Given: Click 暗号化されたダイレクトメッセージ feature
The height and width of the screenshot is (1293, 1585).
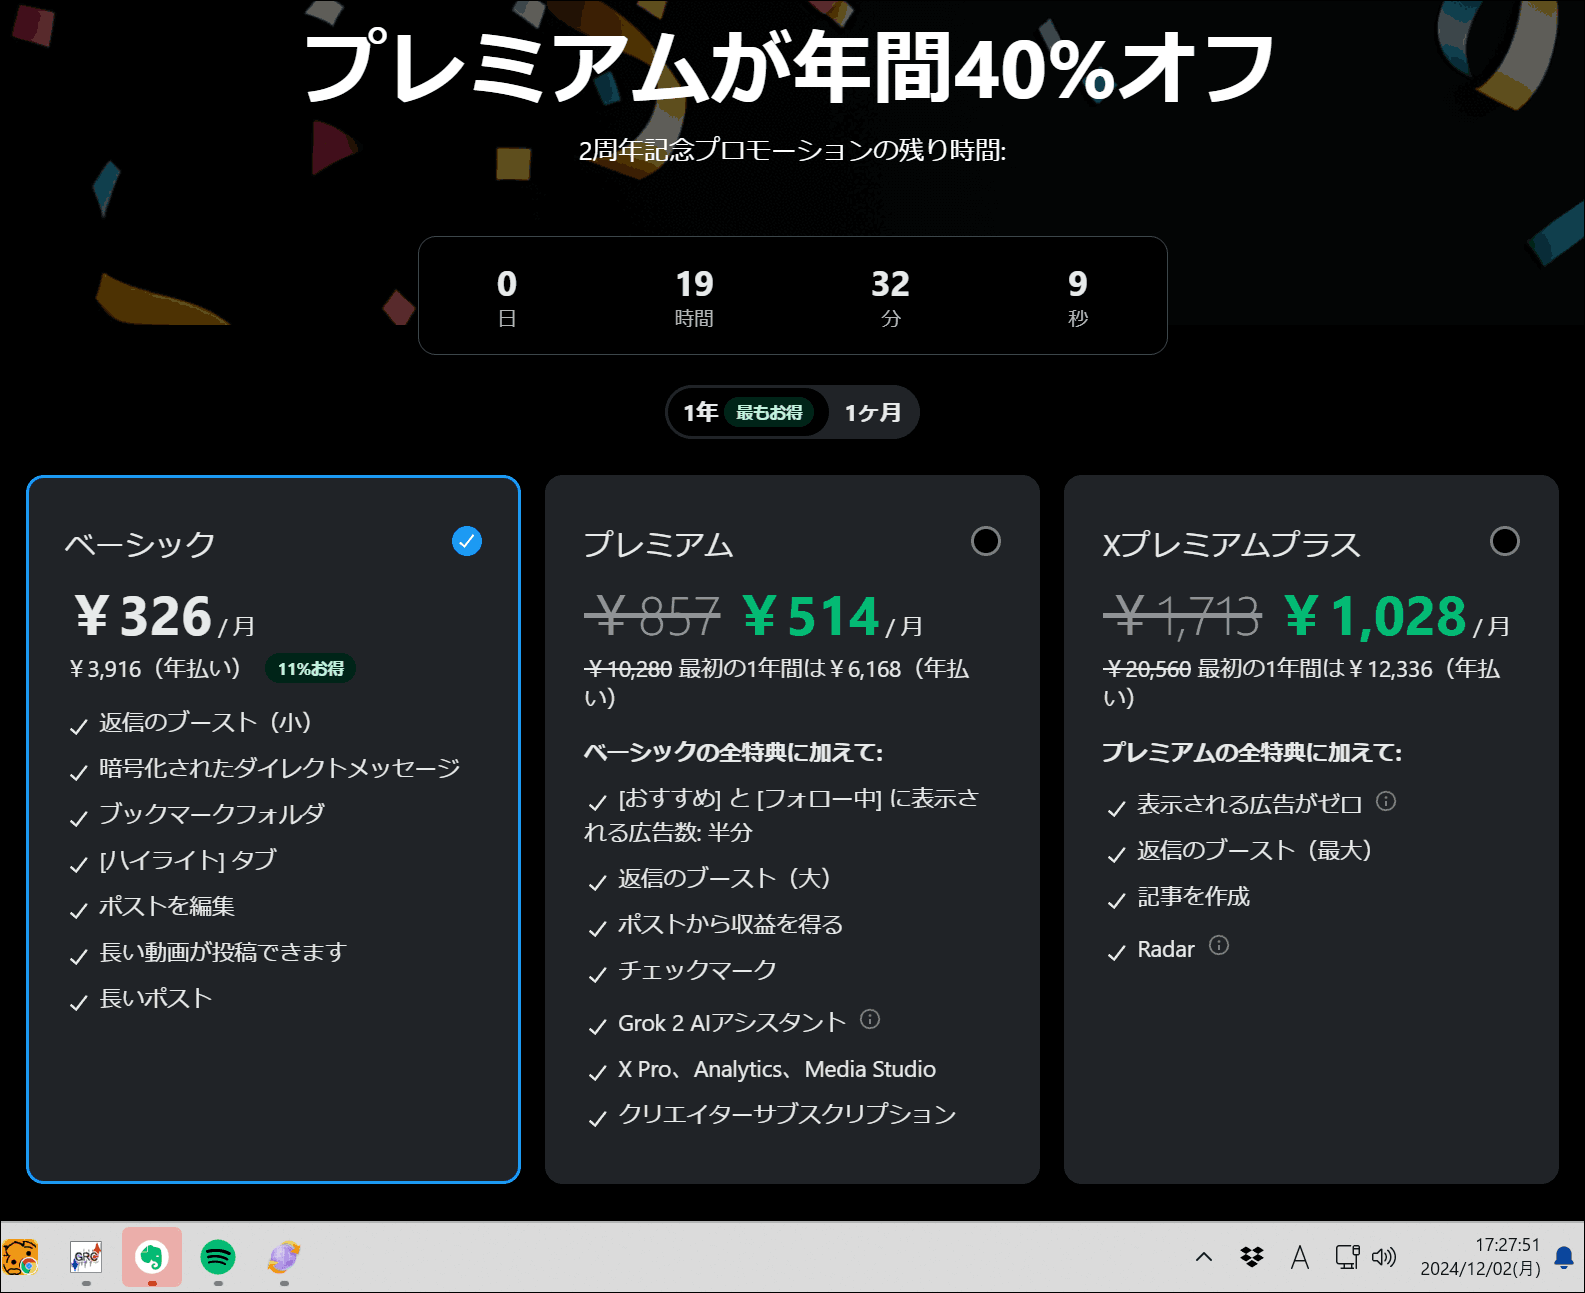Looking at the screenshot, I should coord(280,768).
